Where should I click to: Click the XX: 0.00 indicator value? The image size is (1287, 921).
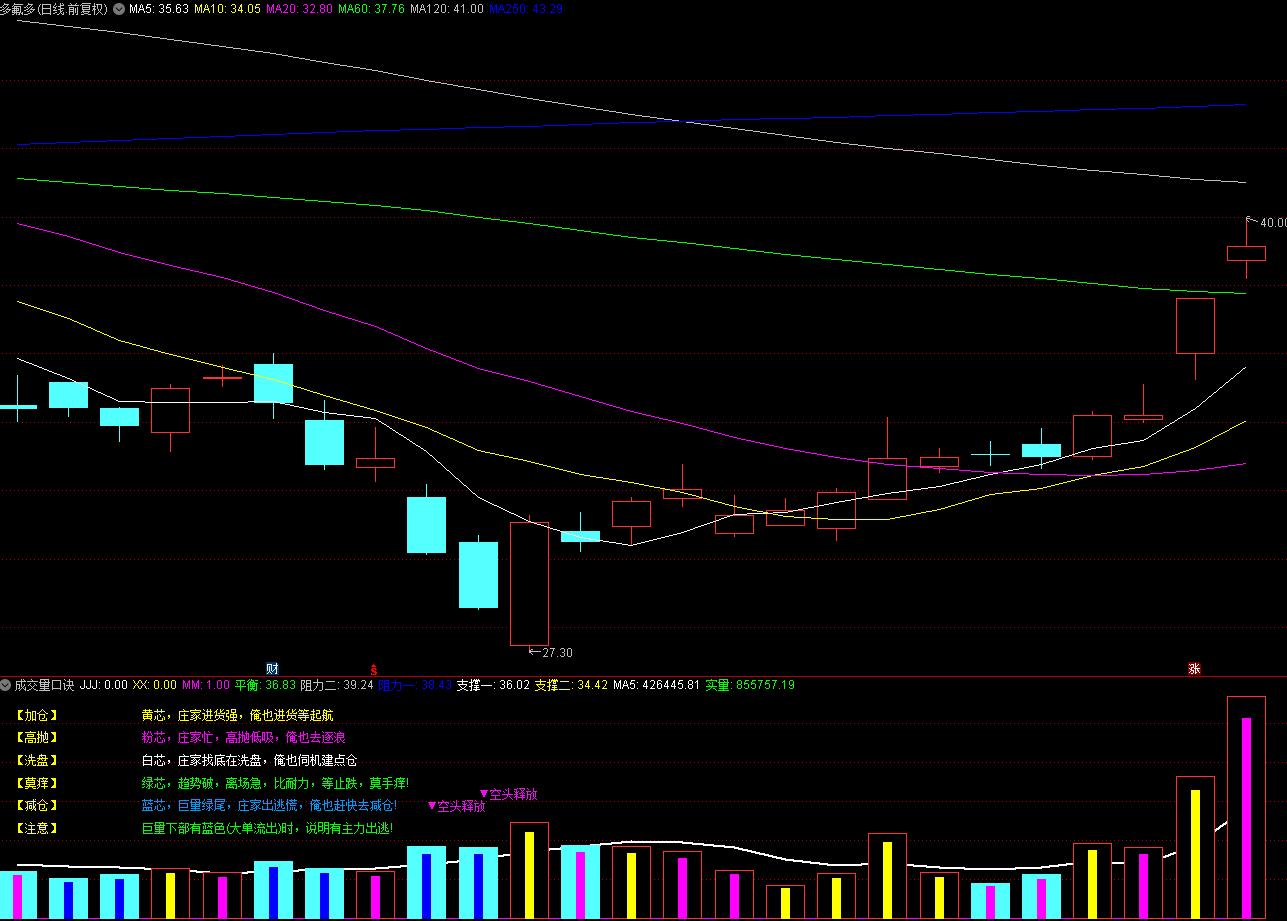pos(154,685)
